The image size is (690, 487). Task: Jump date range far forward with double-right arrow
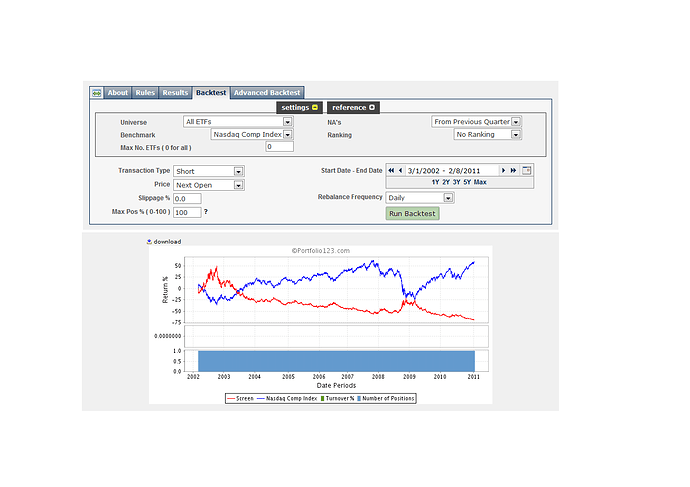(x=513, y=170)
